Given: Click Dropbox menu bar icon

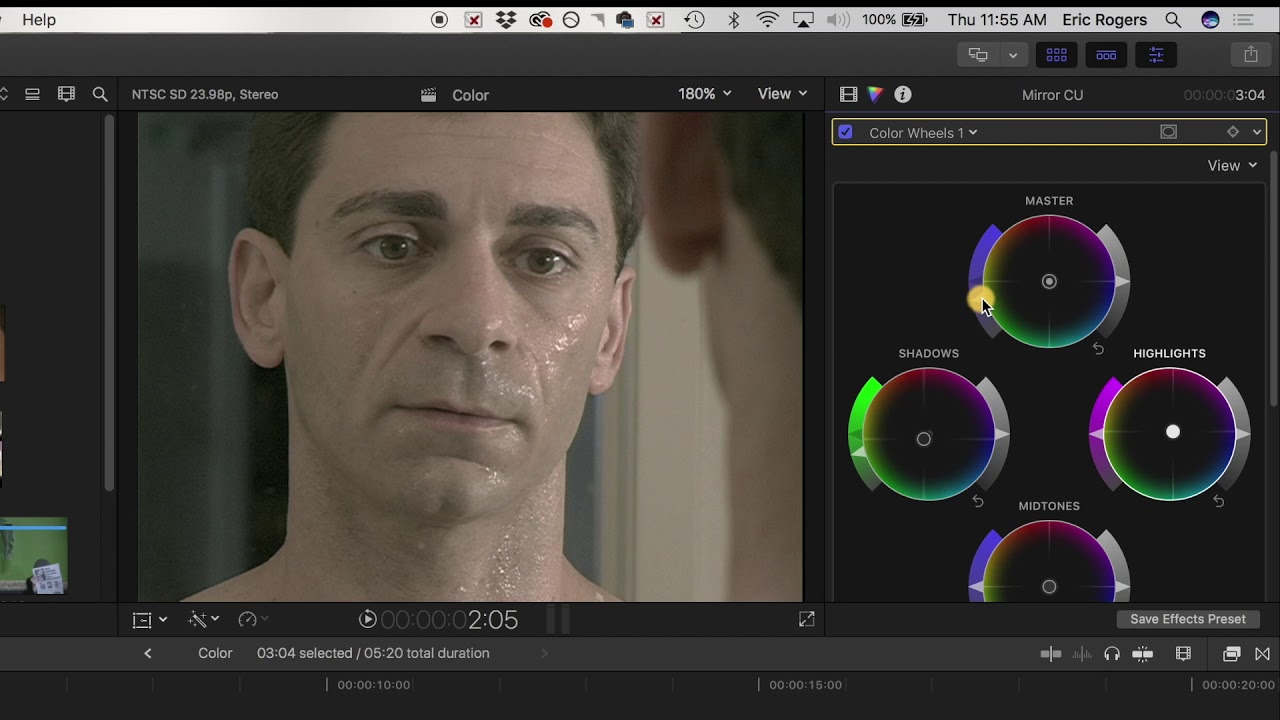Looking at the screenshot, I should point(507,19).
